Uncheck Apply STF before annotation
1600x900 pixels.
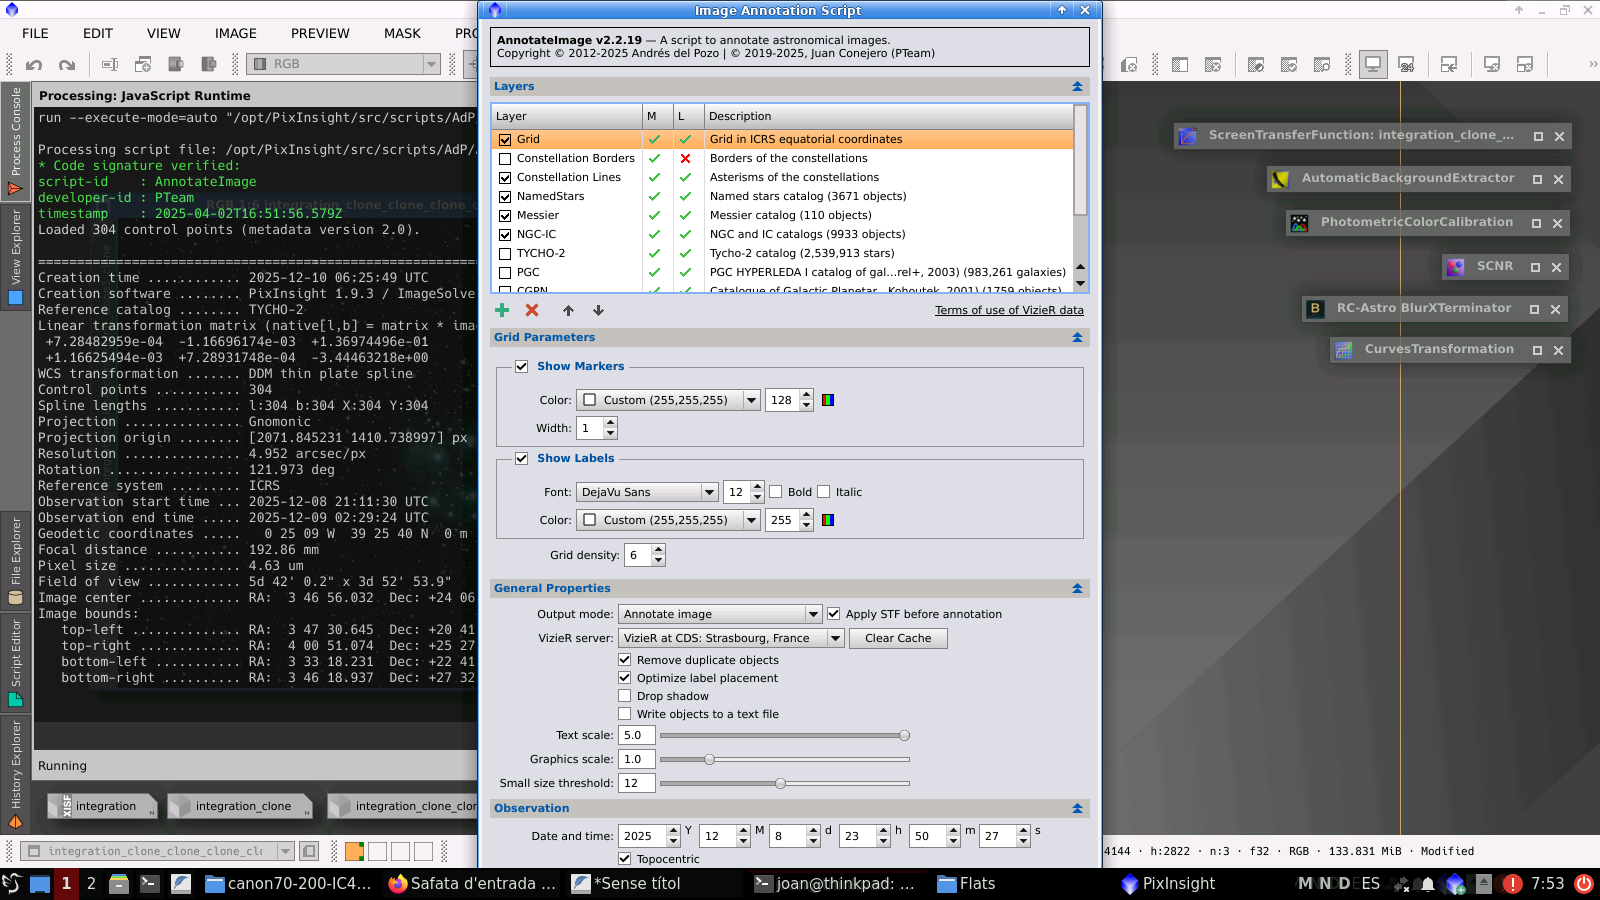834,614
